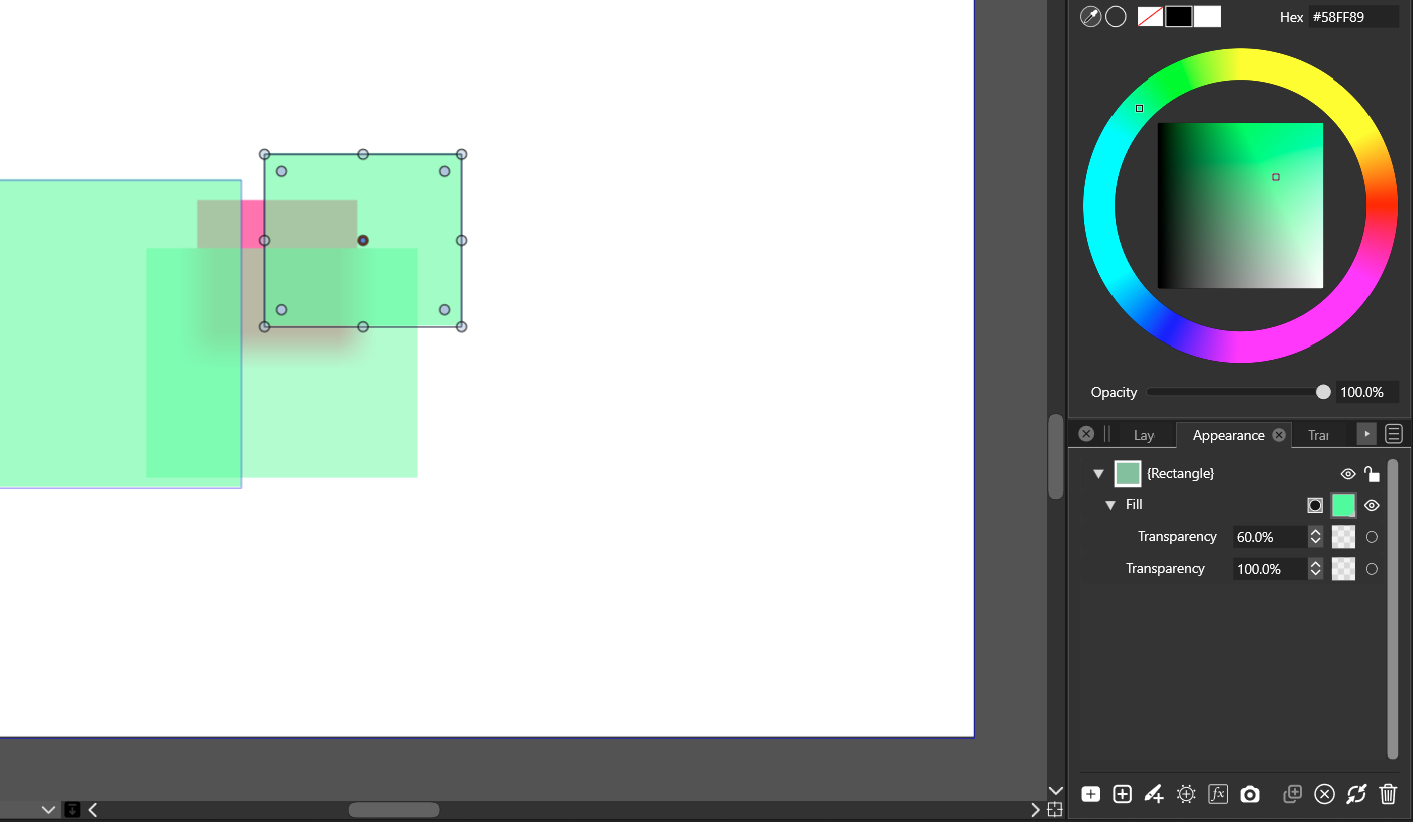
Task: Click the circled X clear icon
Action: click(1324, 794)
